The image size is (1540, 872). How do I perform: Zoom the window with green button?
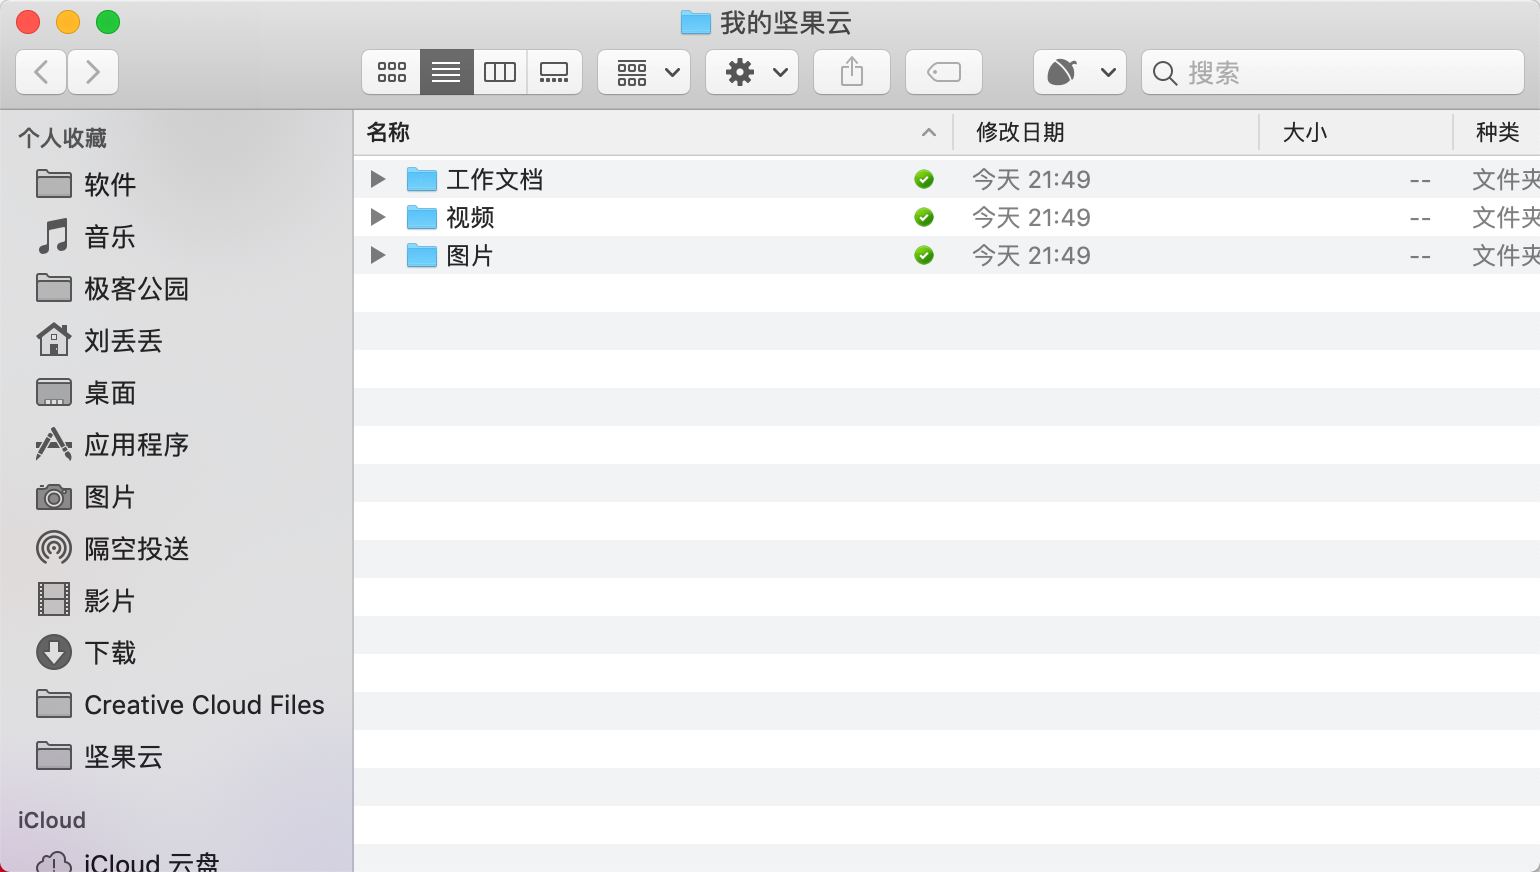click(108, 22)
